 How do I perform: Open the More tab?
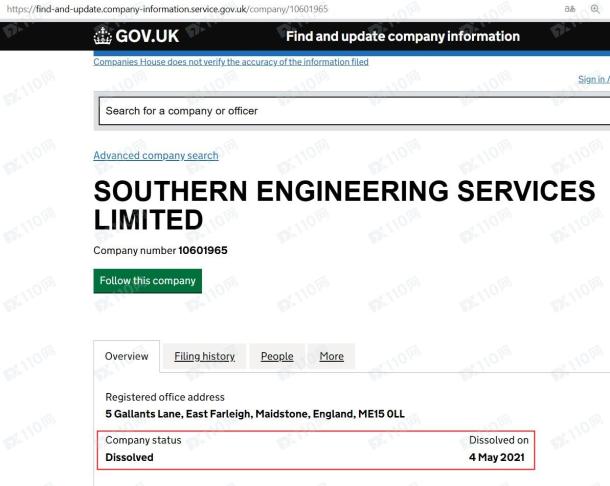[331, 356]
